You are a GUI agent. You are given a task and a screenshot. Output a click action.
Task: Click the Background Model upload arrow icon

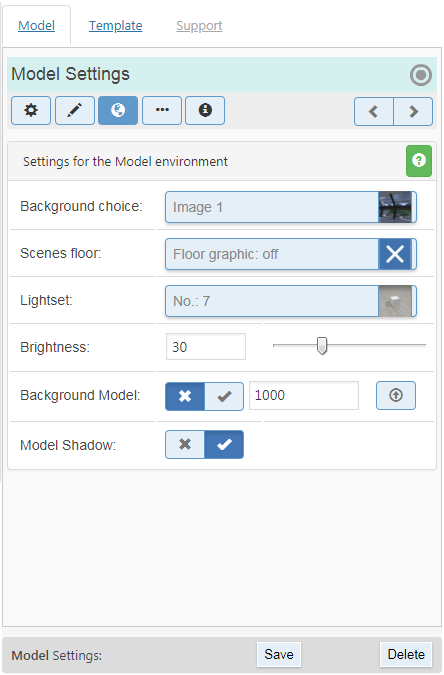click(x=396, y=395)
